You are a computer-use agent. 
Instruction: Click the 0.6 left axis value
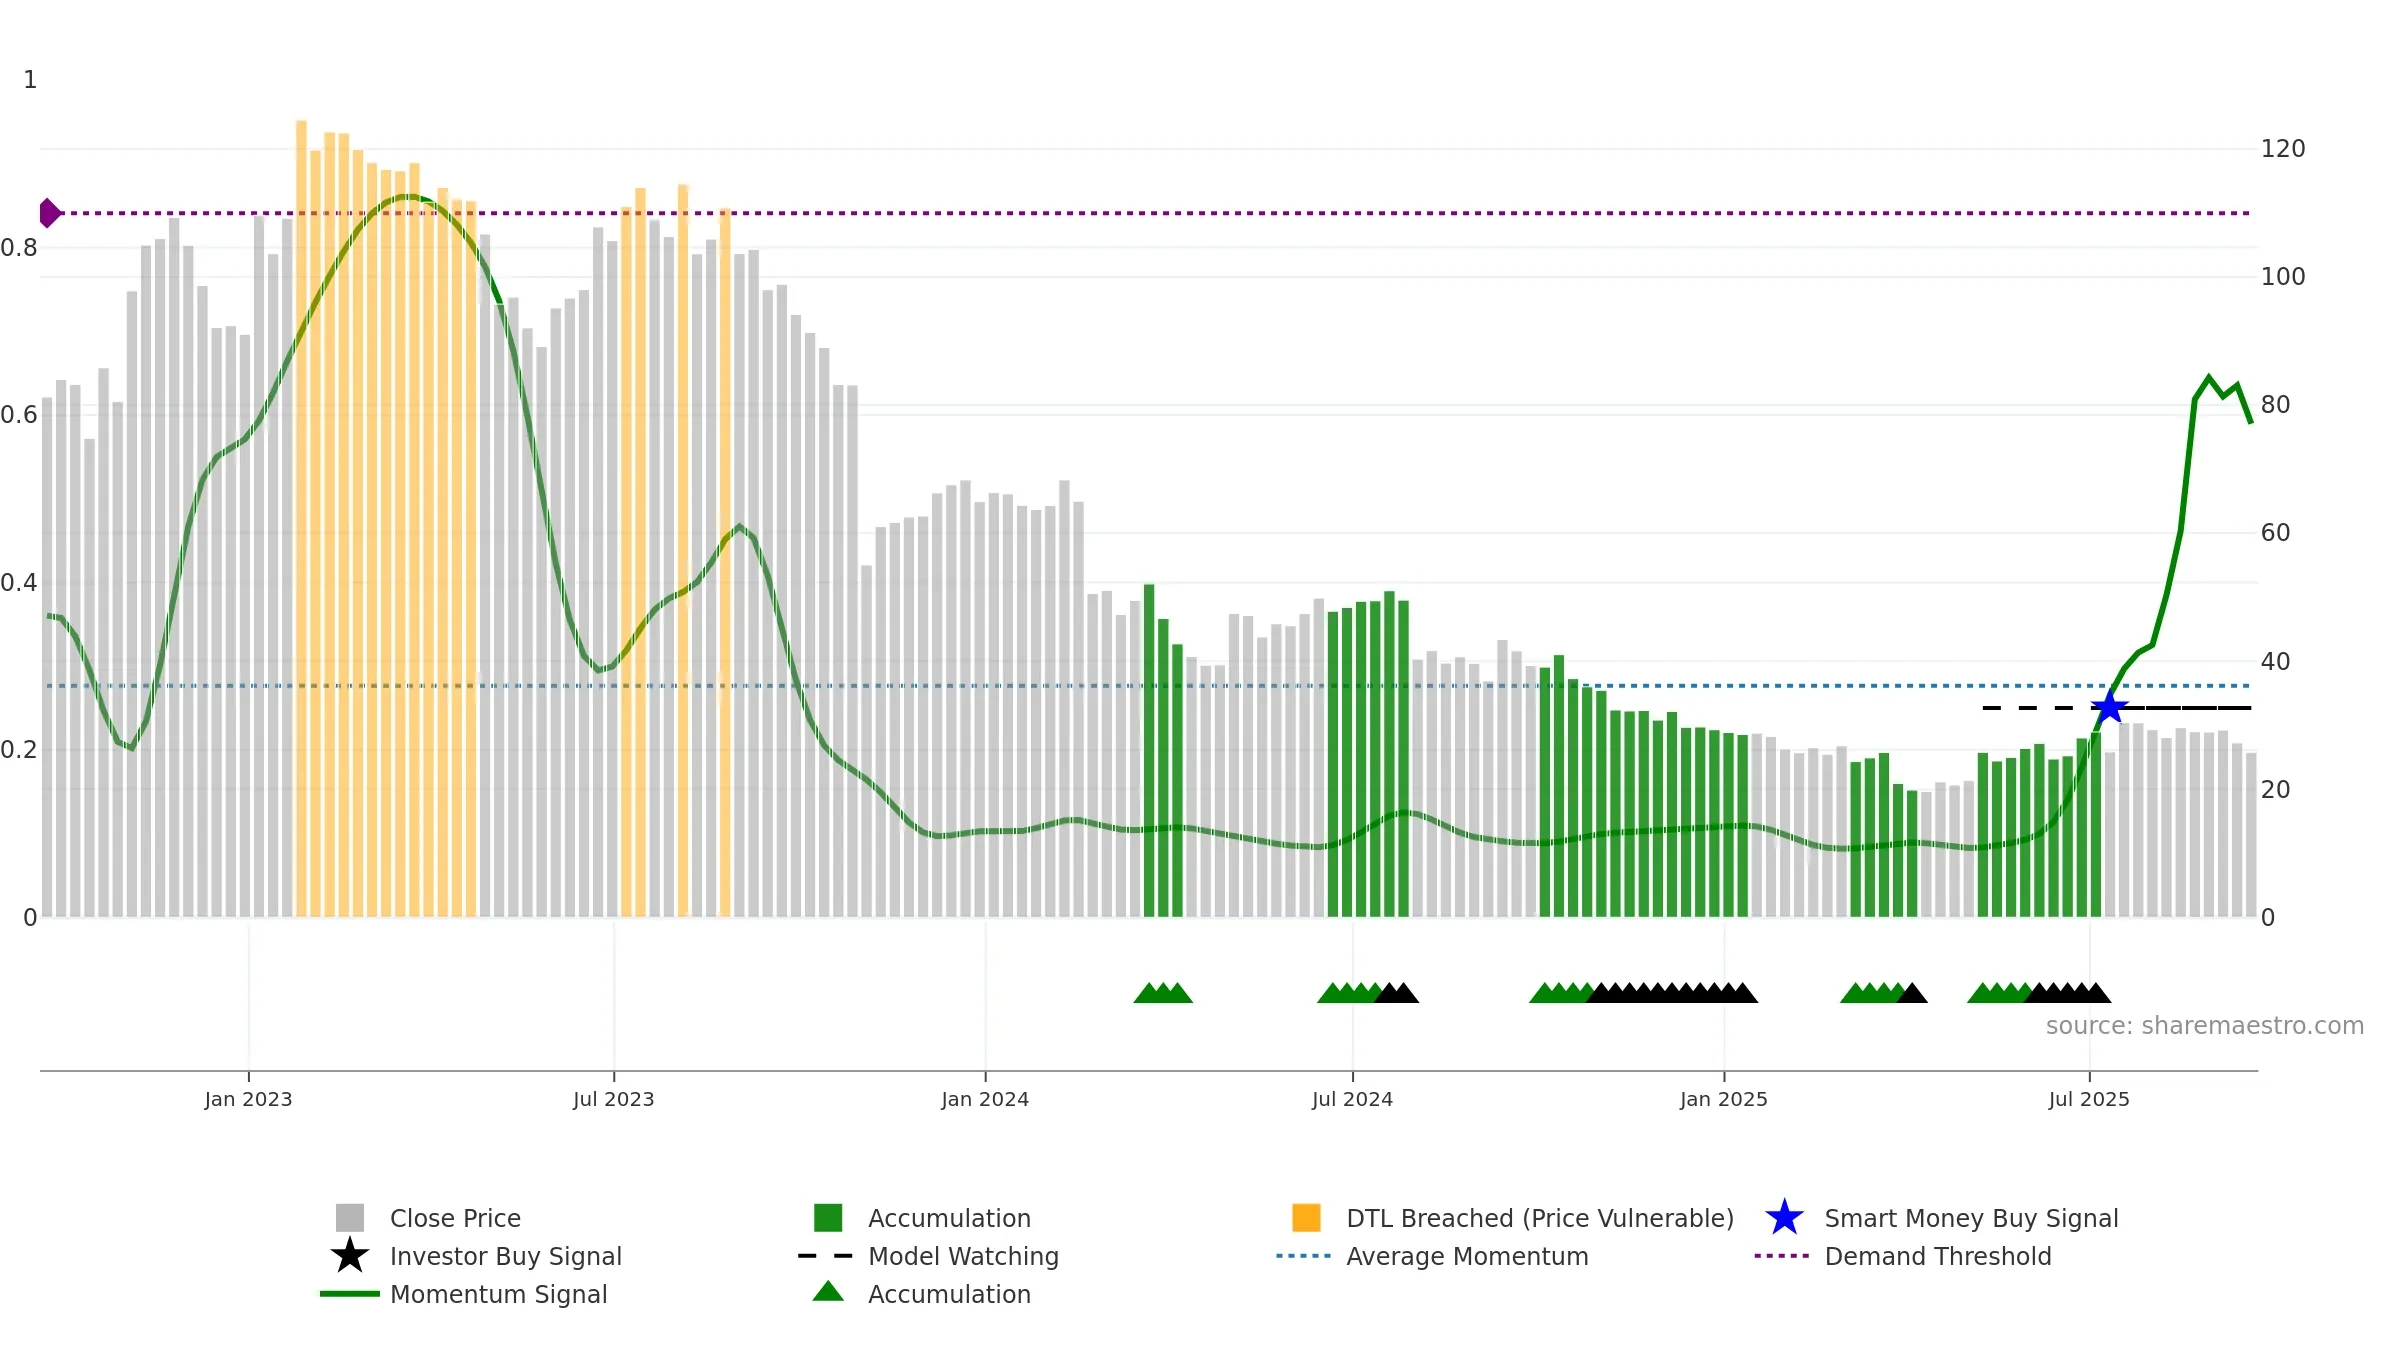pyautogui.click(x=19, y=414)
